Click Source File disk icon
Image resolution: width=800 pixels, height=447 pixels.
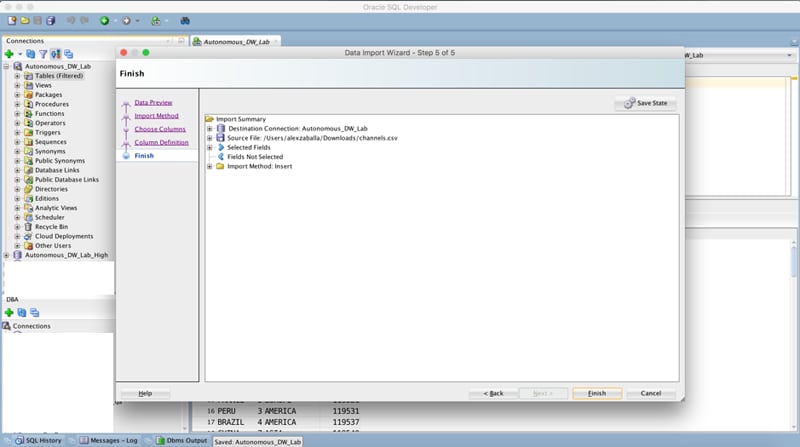[220, 138]
